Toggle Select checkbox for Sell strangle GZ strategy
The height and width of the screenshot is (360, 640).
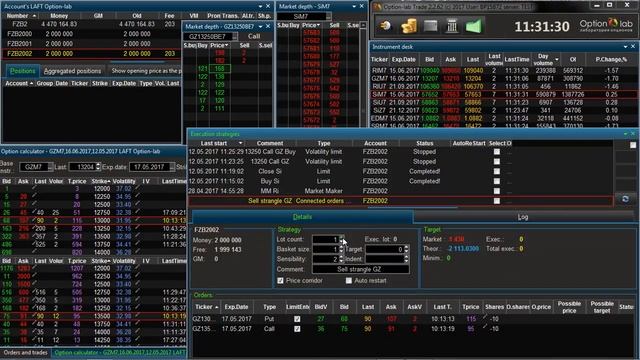coord(497,201)
